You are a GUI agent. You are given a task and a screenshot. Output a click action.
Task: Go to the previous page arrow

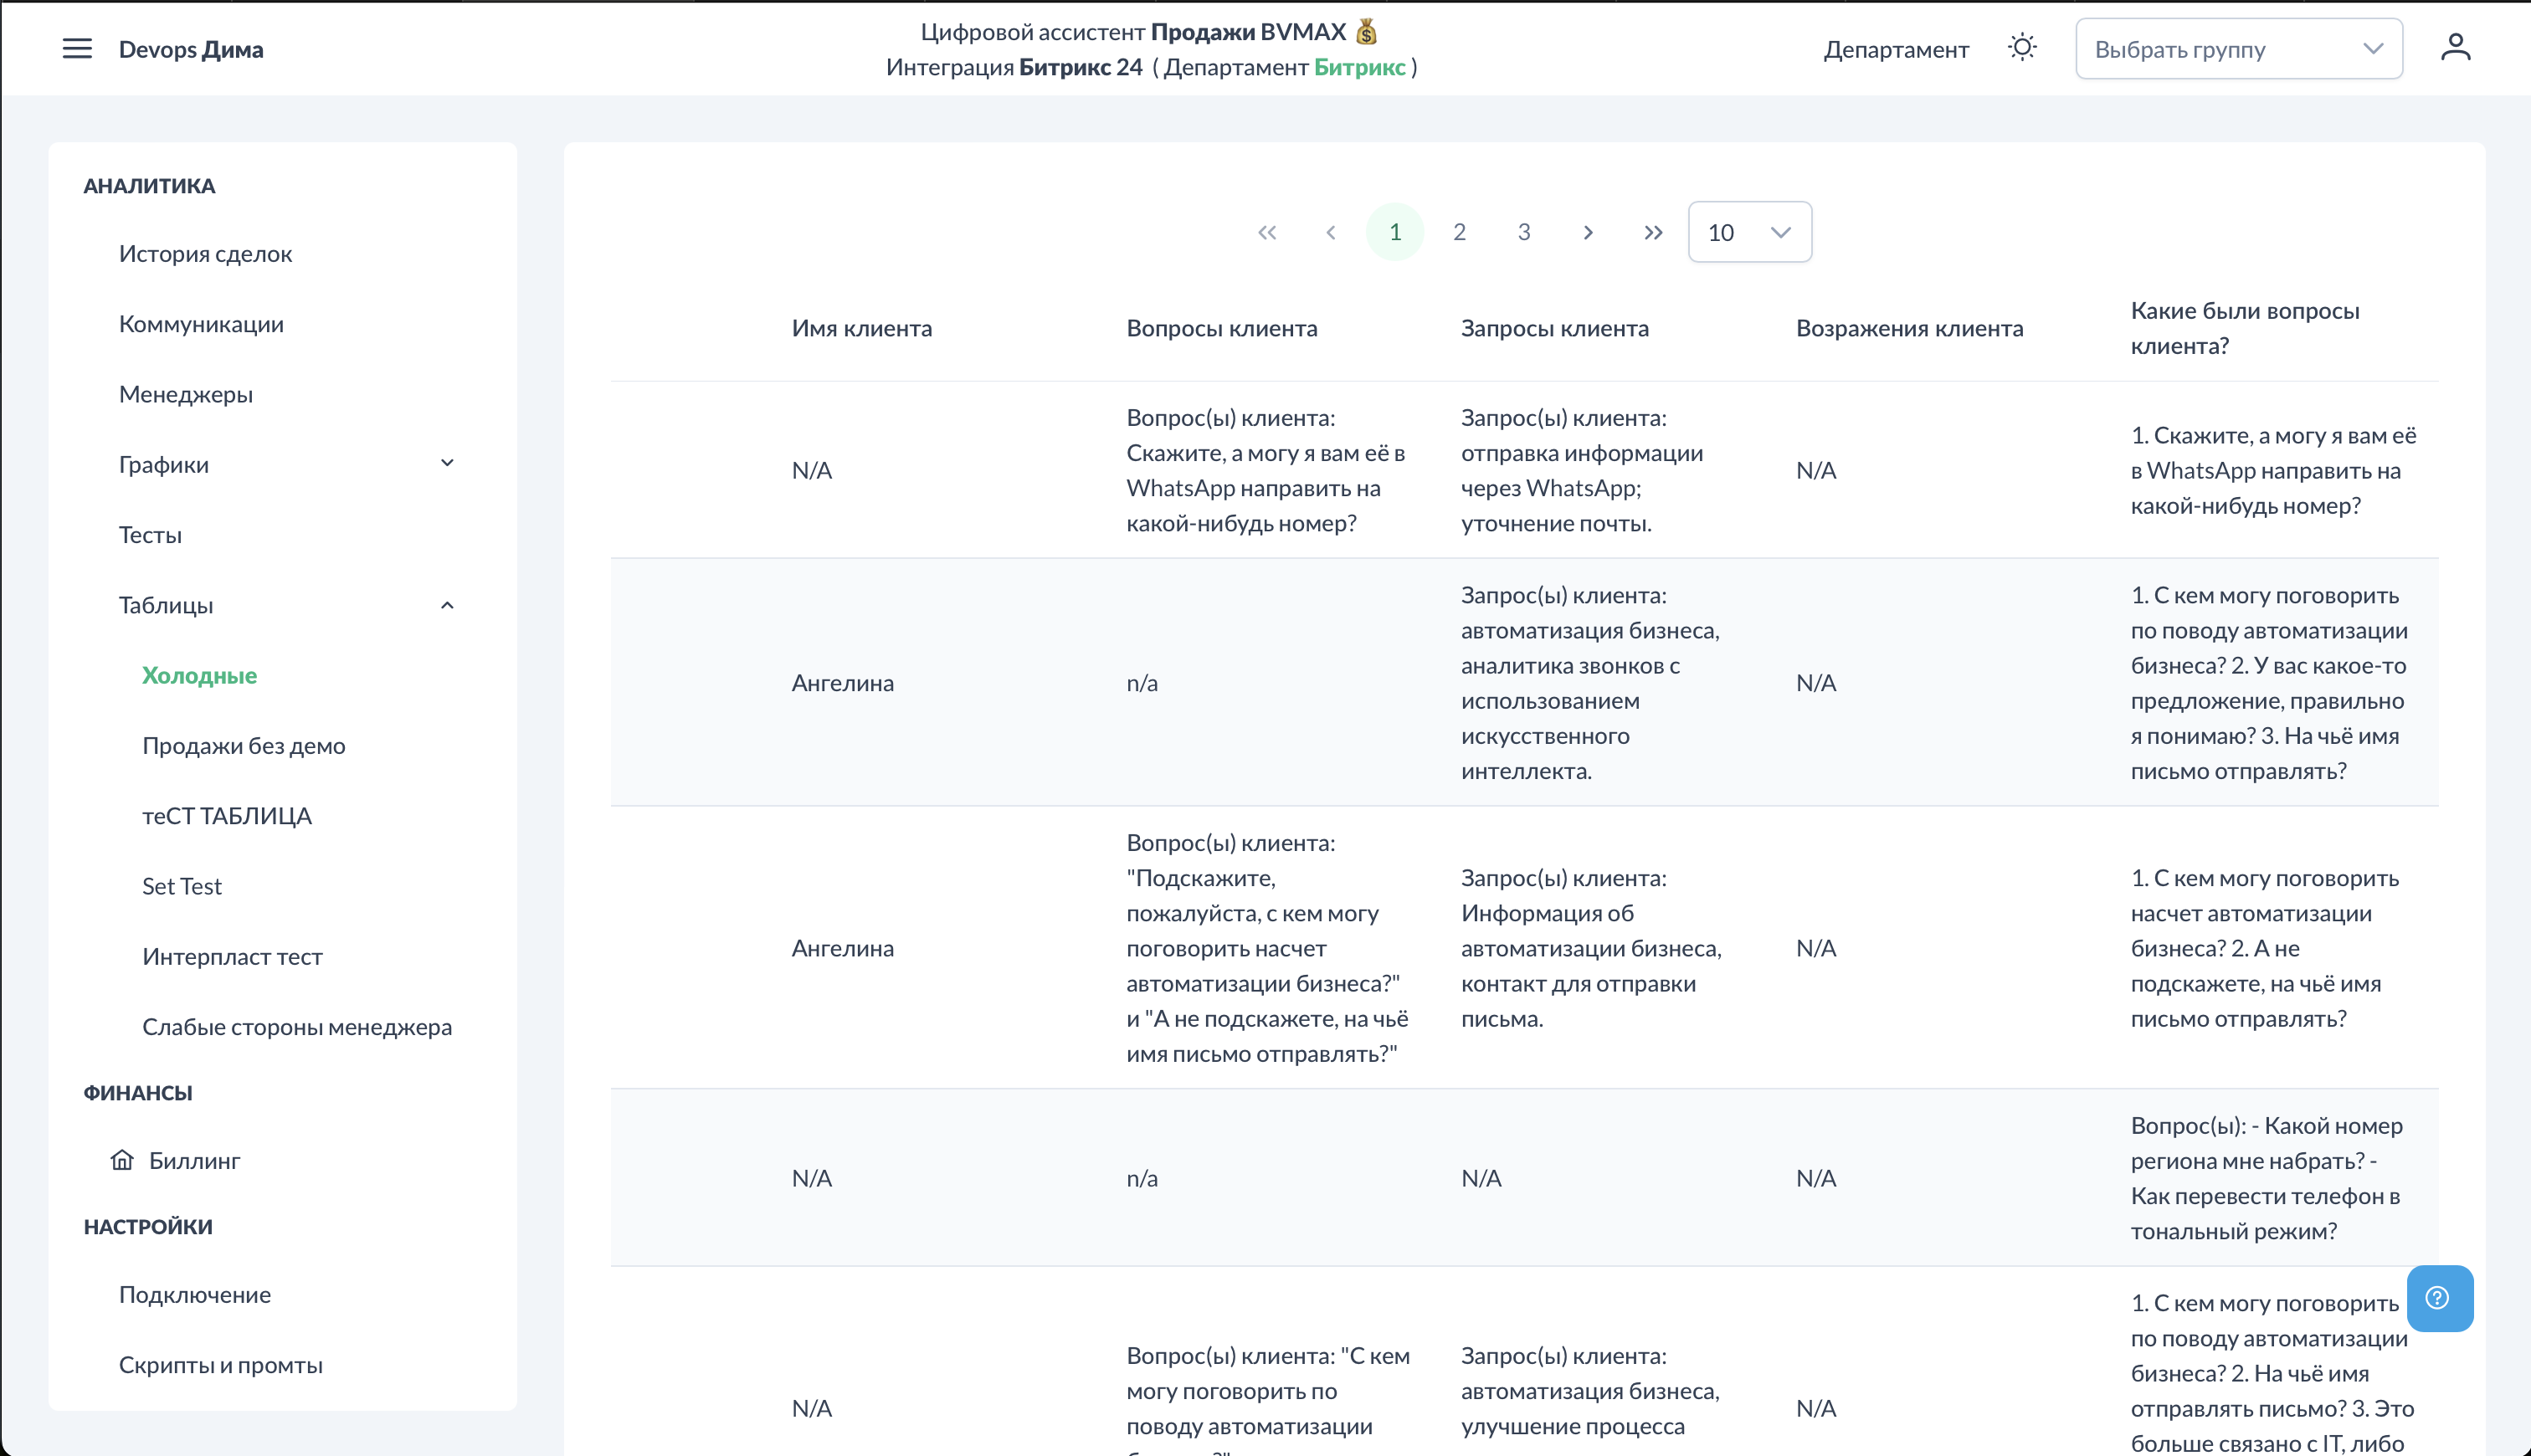[x=1330, y=233]
